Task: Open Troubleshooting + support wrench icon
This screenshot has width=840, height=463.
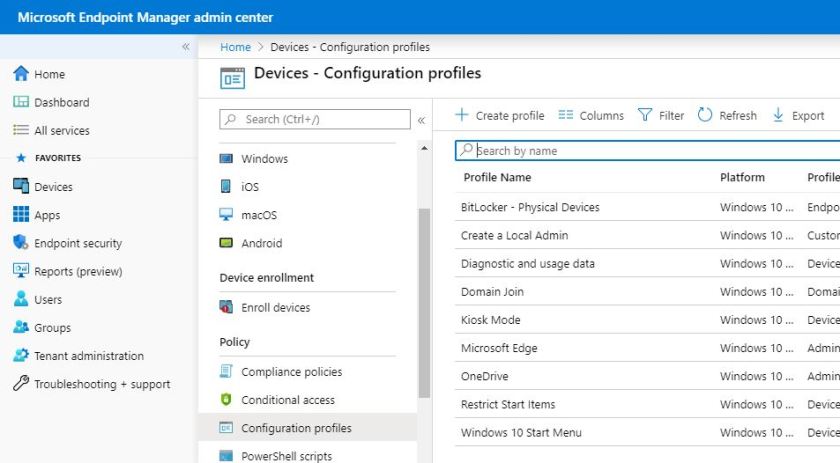Action: click(x=20, y=384)
